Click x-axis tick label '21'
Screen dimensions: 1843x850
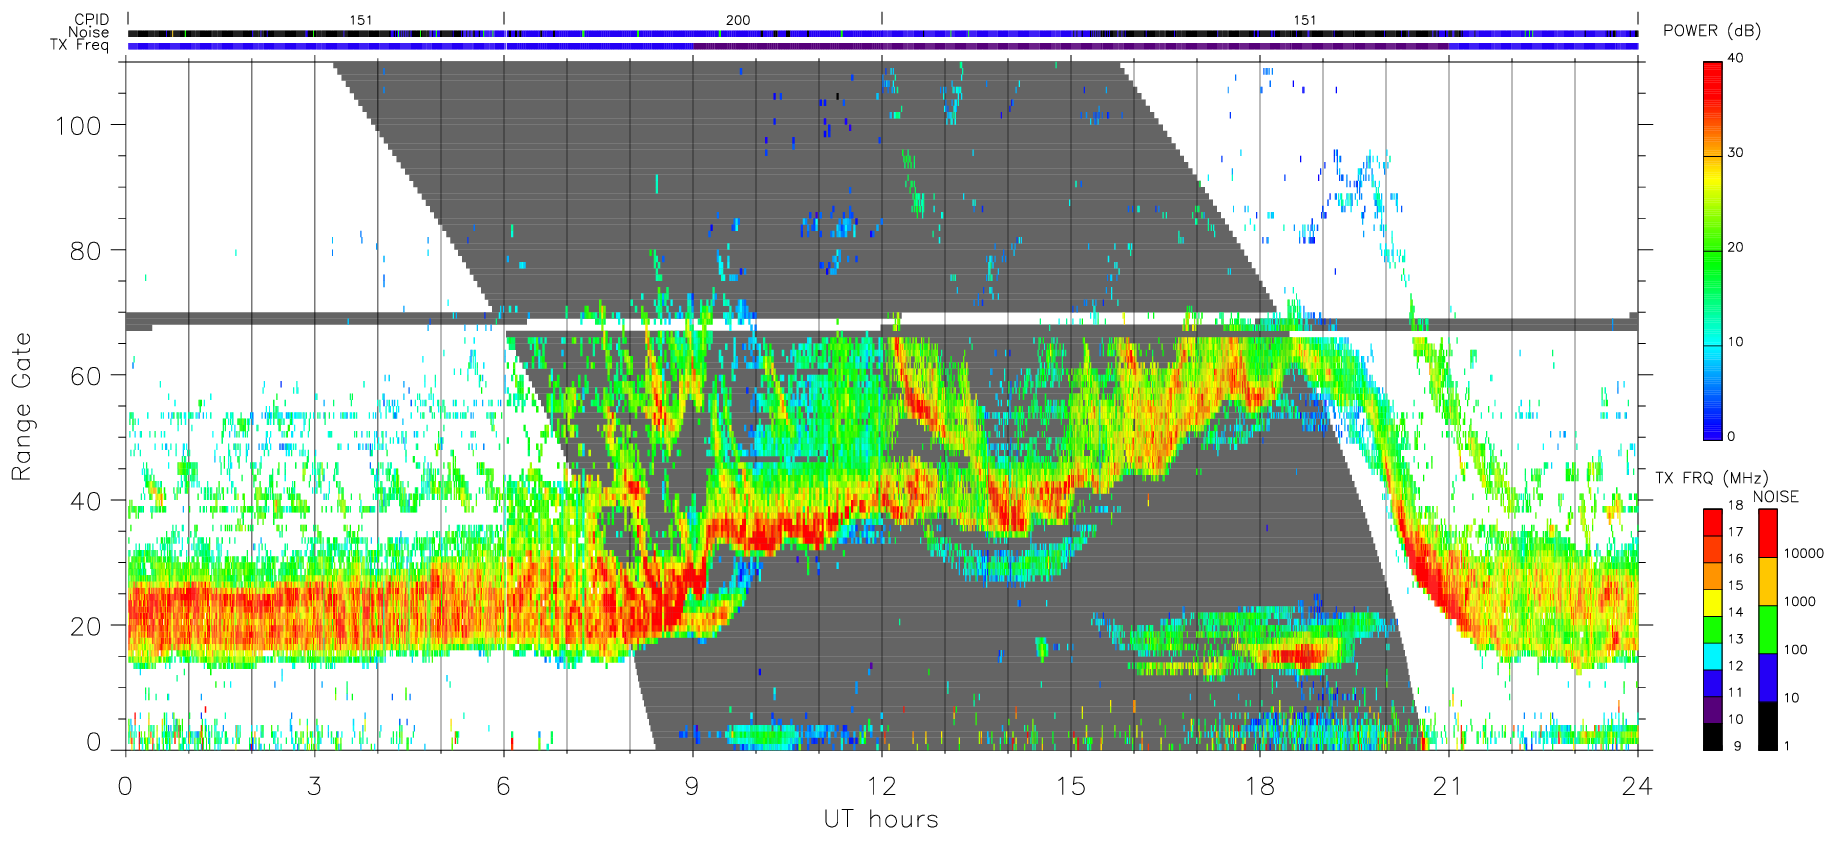[x=1448, y=787]
